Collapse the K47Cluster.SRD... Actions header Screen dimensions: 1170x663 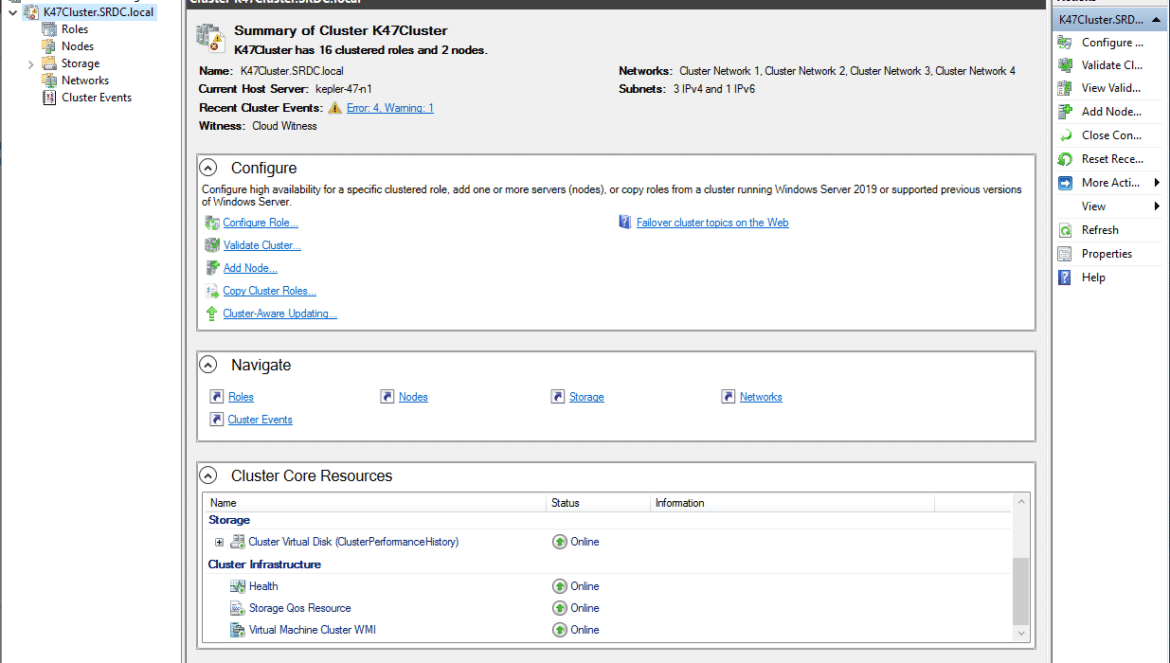click(x=1157, y=20)
